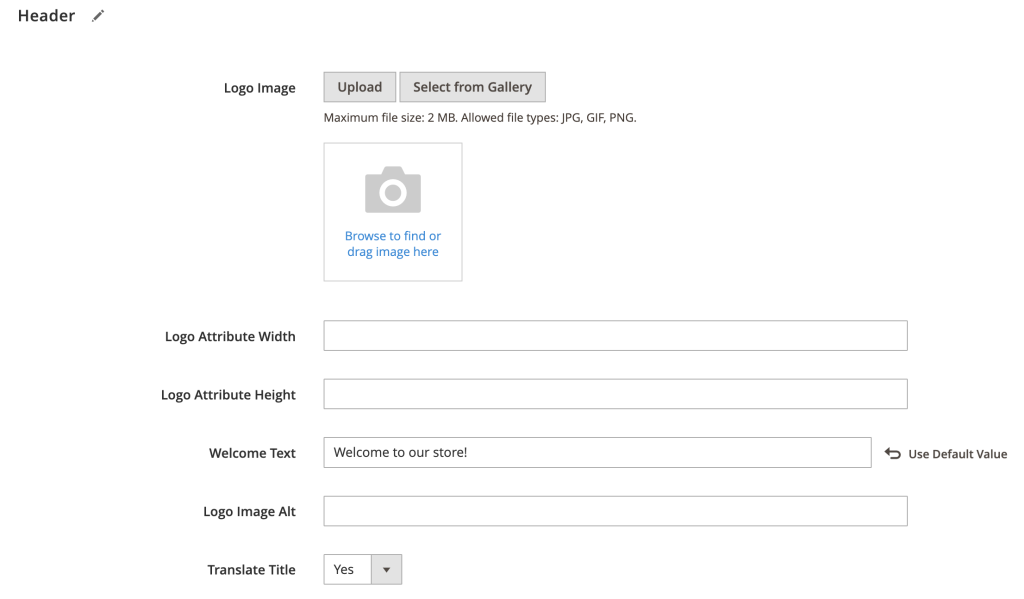1024x599 pixels.
Task: Select the Yes value in Translate Title
Action: click(345, 569)
